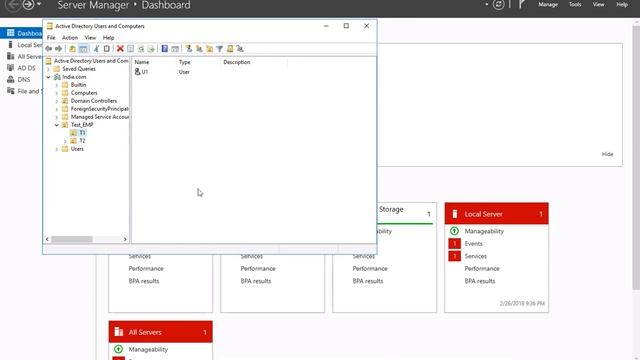Expand the ForeignSecurityPrincipals node
The width and height of the screenshot is (640, 360).
(x=57, y=109)
